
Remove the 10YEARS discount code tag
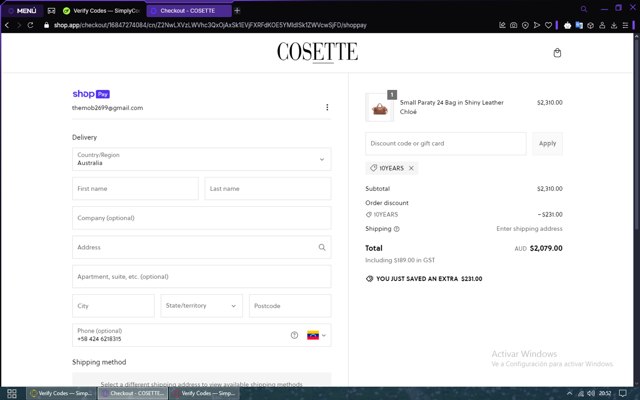(x=411, y=168)
